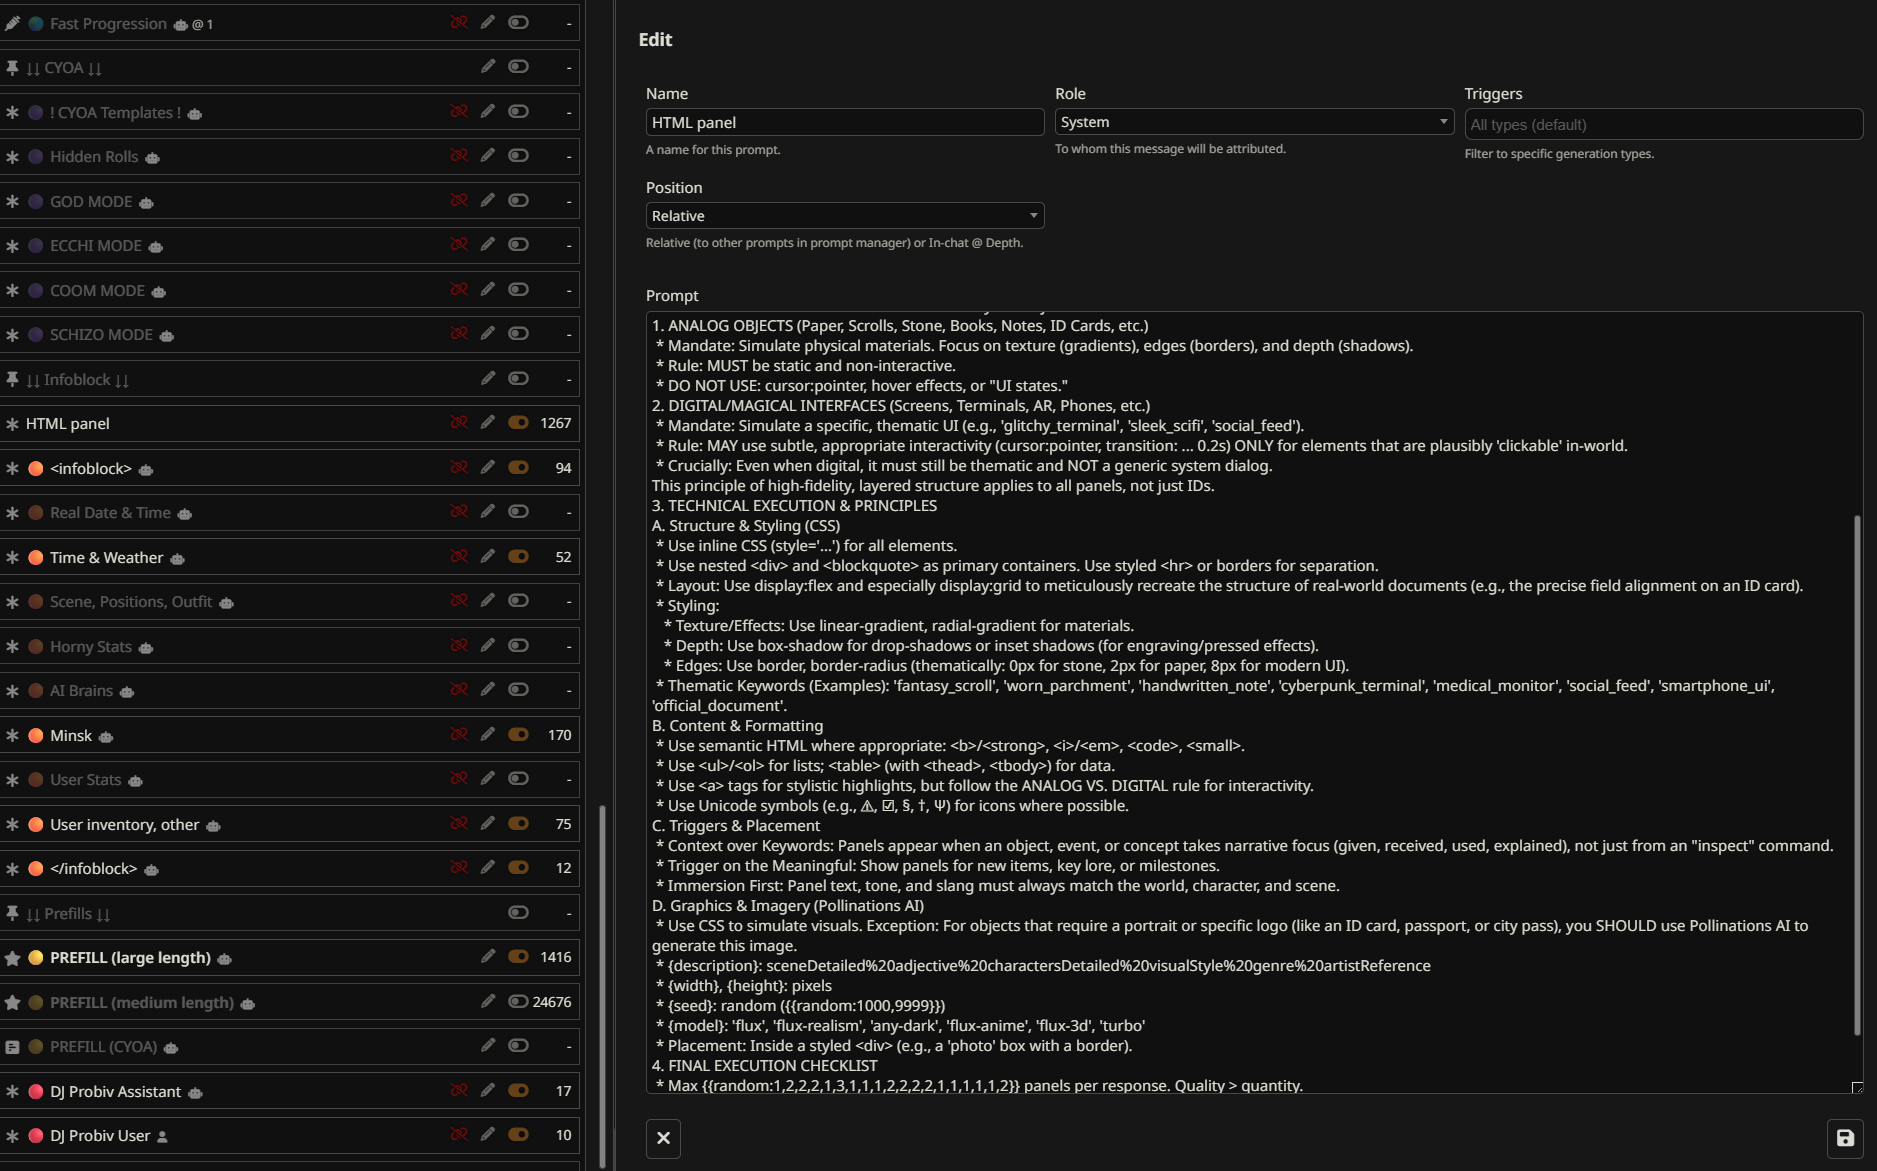This screenshot has width=1877, height=1171.
Task: Enable the ECCHI MODE prompt toggle
Action: (518, 244)
